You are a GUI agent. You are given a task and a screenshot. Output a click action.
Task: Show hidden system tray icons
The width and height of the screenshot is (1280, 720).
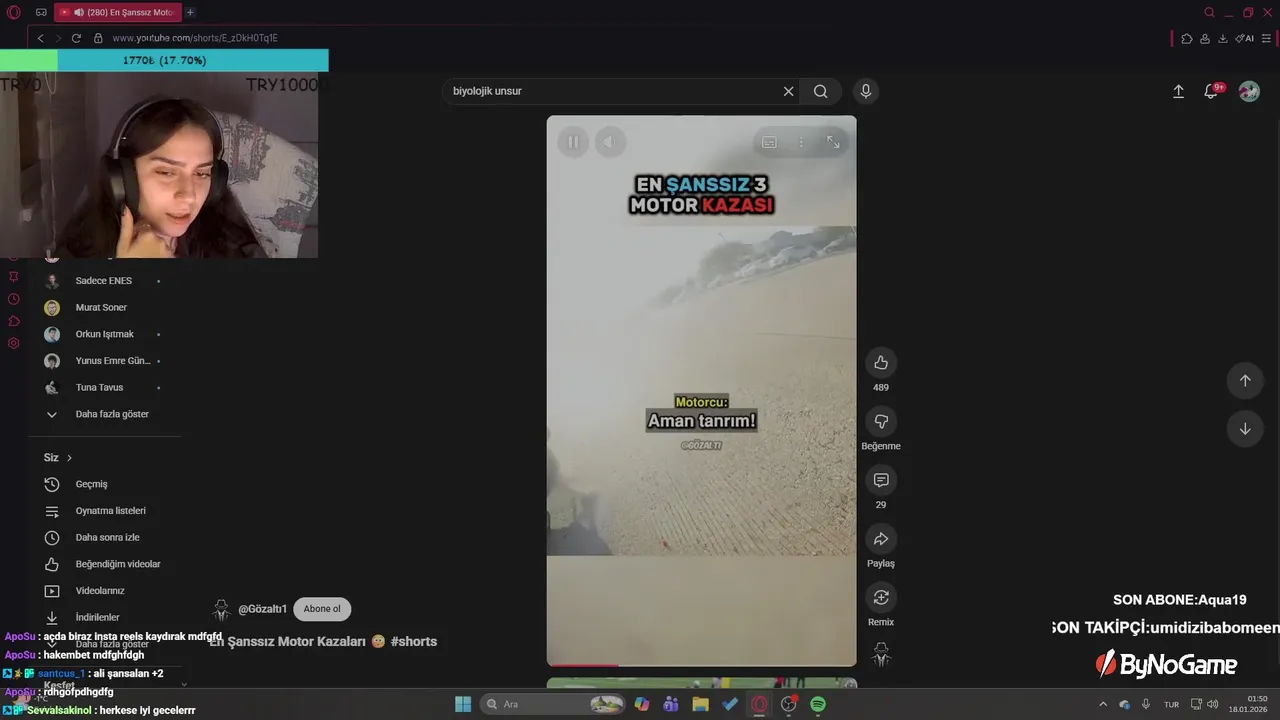pos(1103,704)
